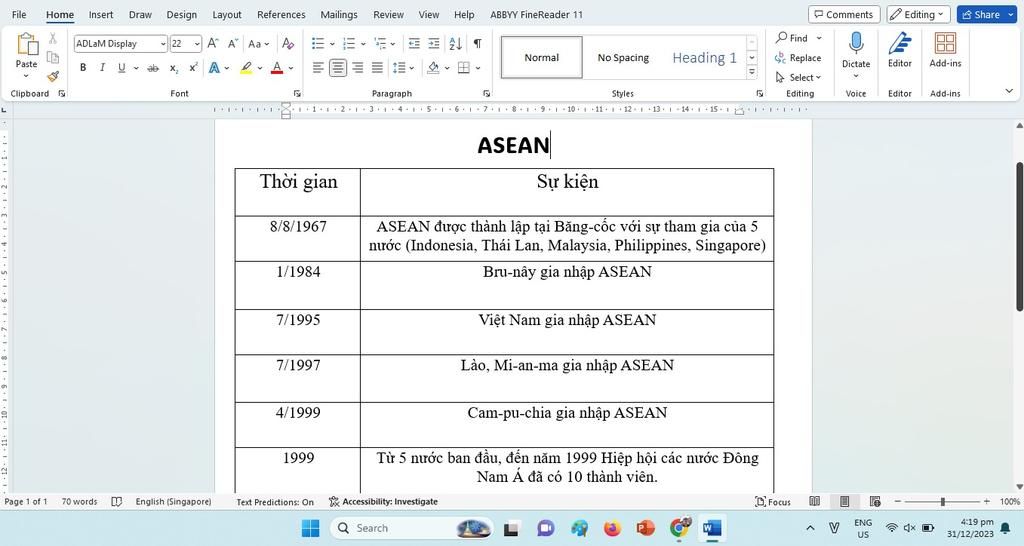Apply subscript formatting
Screen dimensions: 1024x546
tap(174, 68)
